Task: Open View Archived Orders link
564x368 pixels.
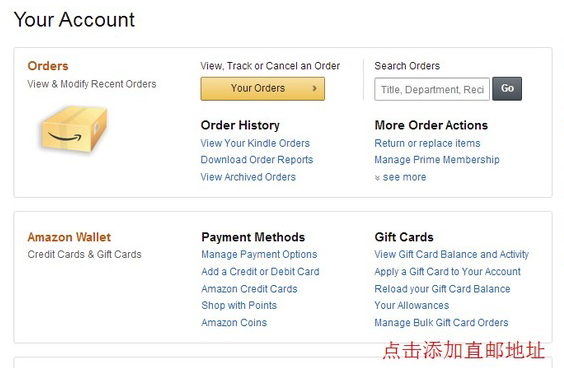Action: click(248, 177)
